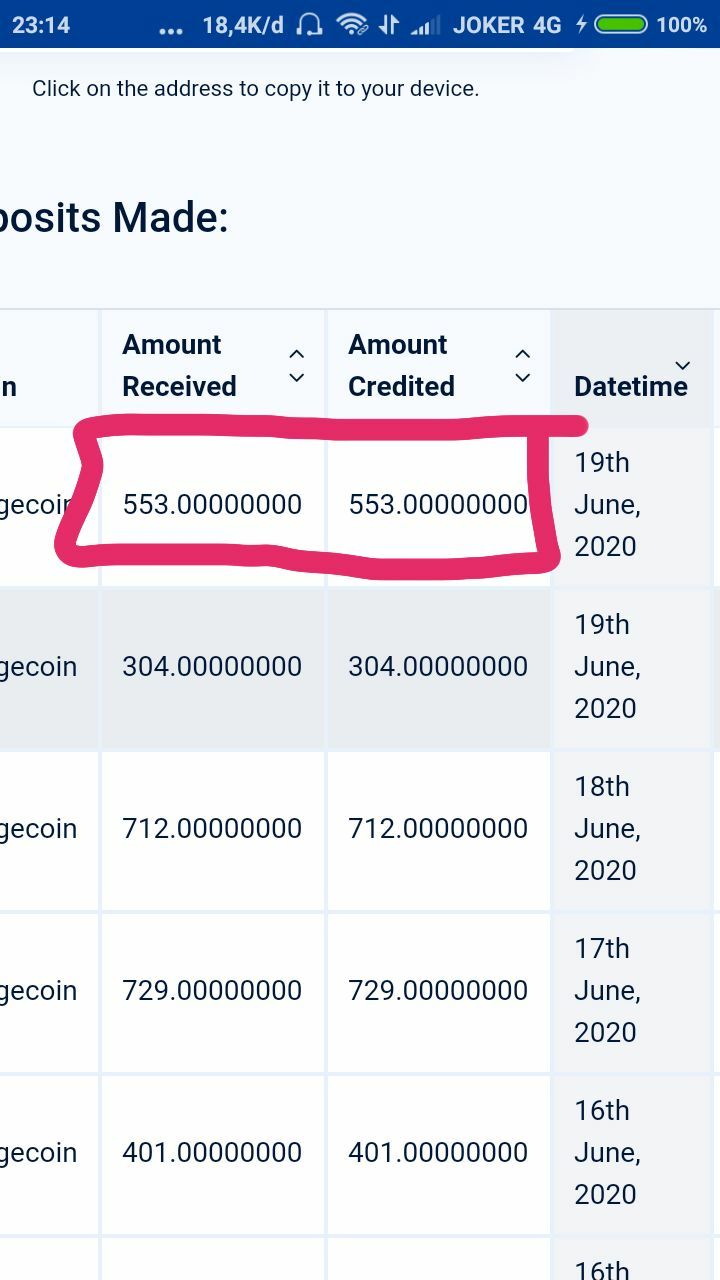Click the 18th June, 2020 date cell
This screenshot has width=720, height=1280.
point(632,829)
